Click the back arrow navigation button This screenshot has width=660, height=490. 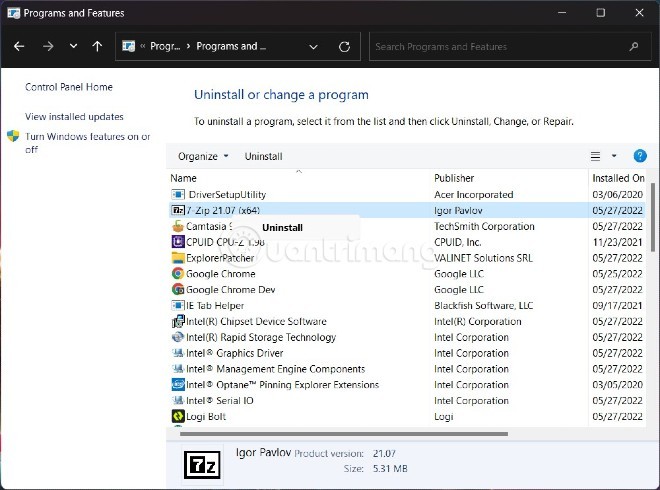(21, 46)
